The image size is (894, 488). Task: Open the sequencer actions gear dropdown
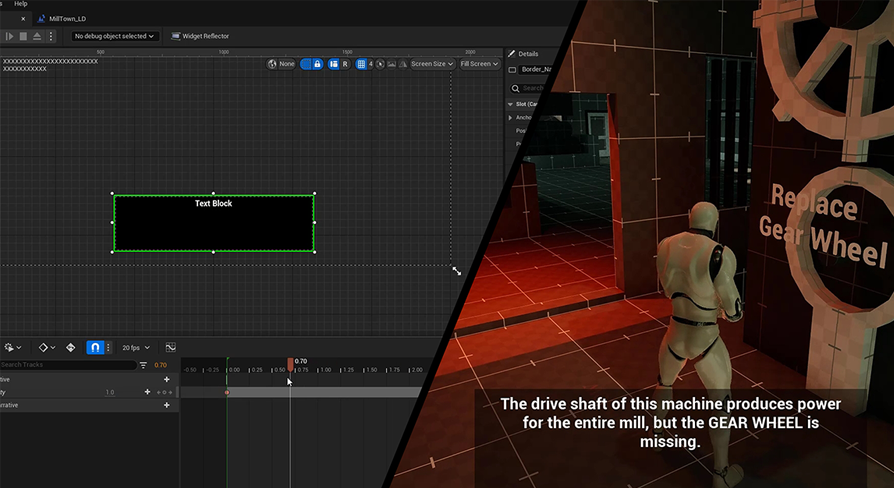point(12,347)
